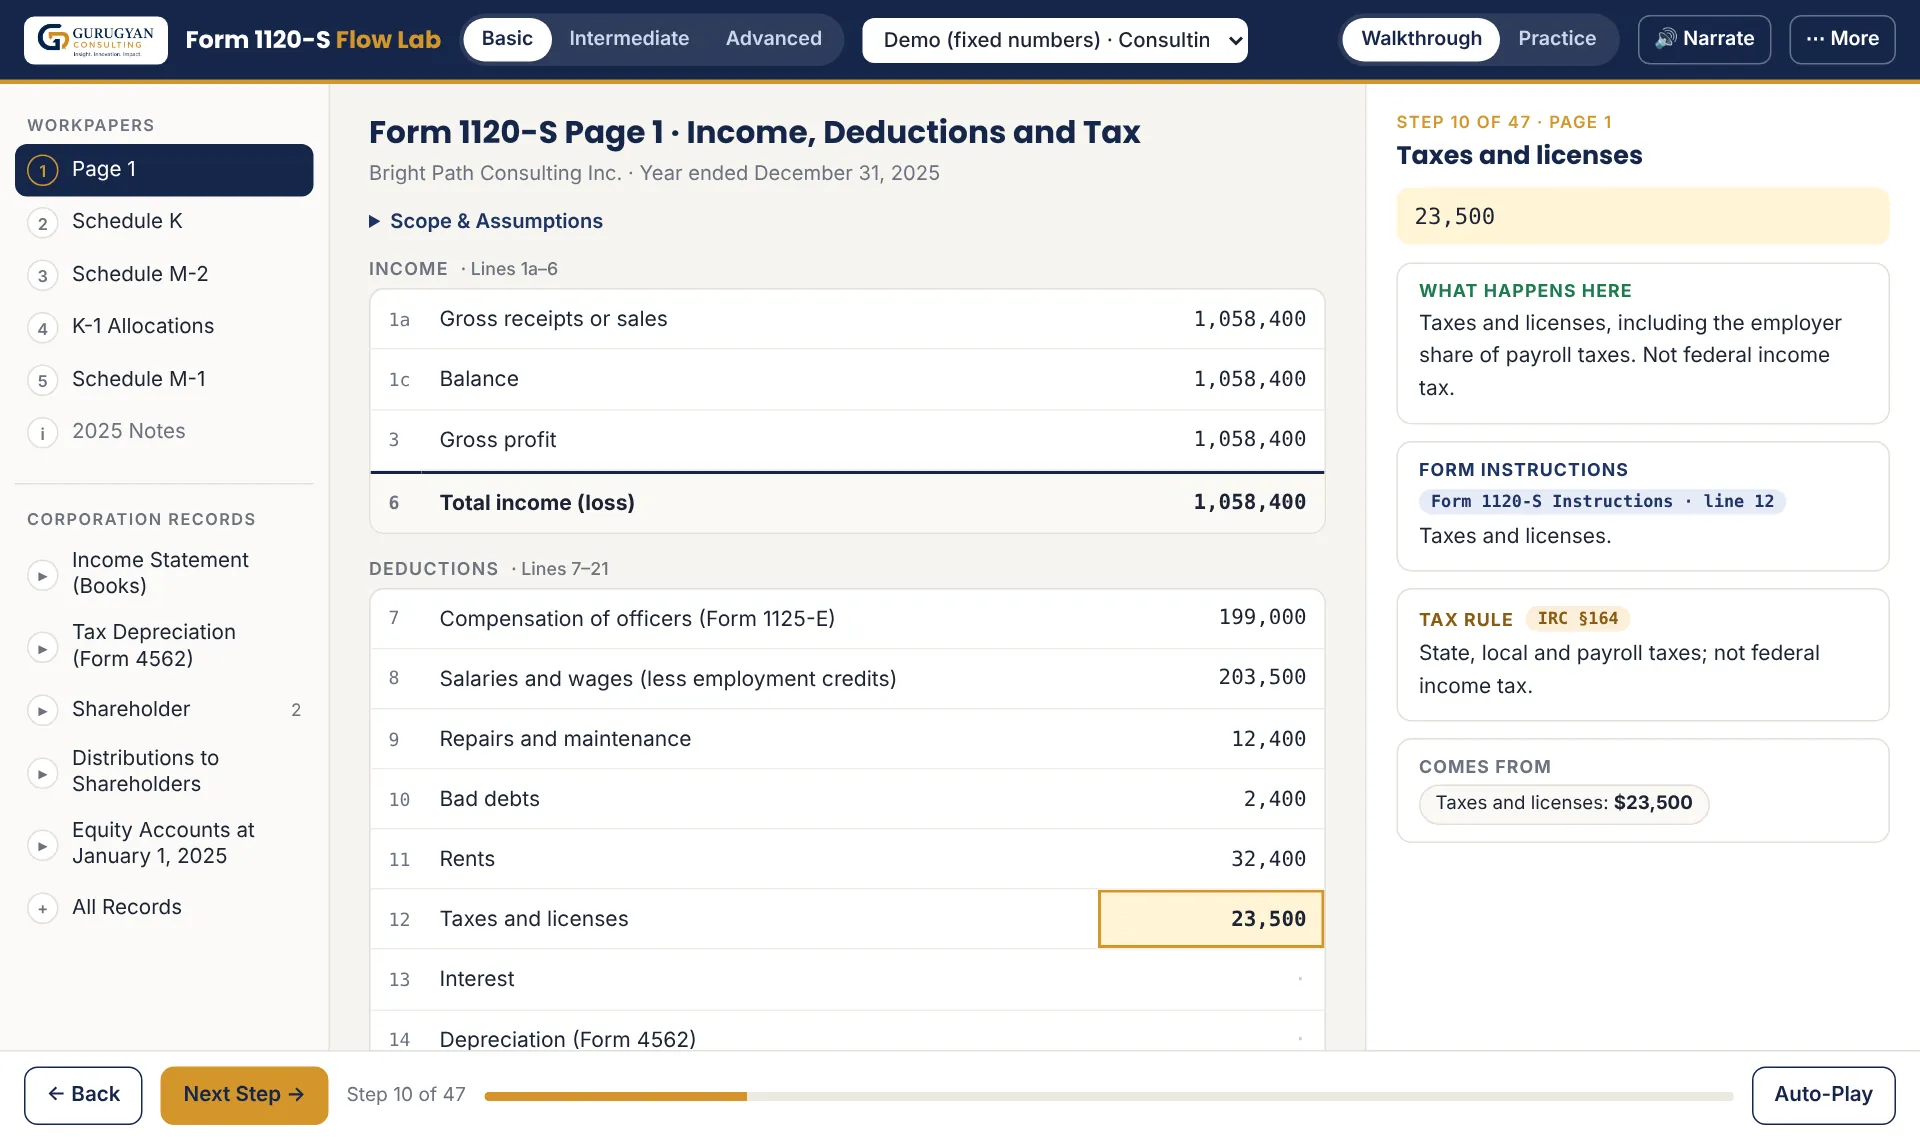The height and width of the screenshot is (1140, 1920).
Task: Open Form 1120-S Instructions line 12 link
Action: click(1602, 501)
